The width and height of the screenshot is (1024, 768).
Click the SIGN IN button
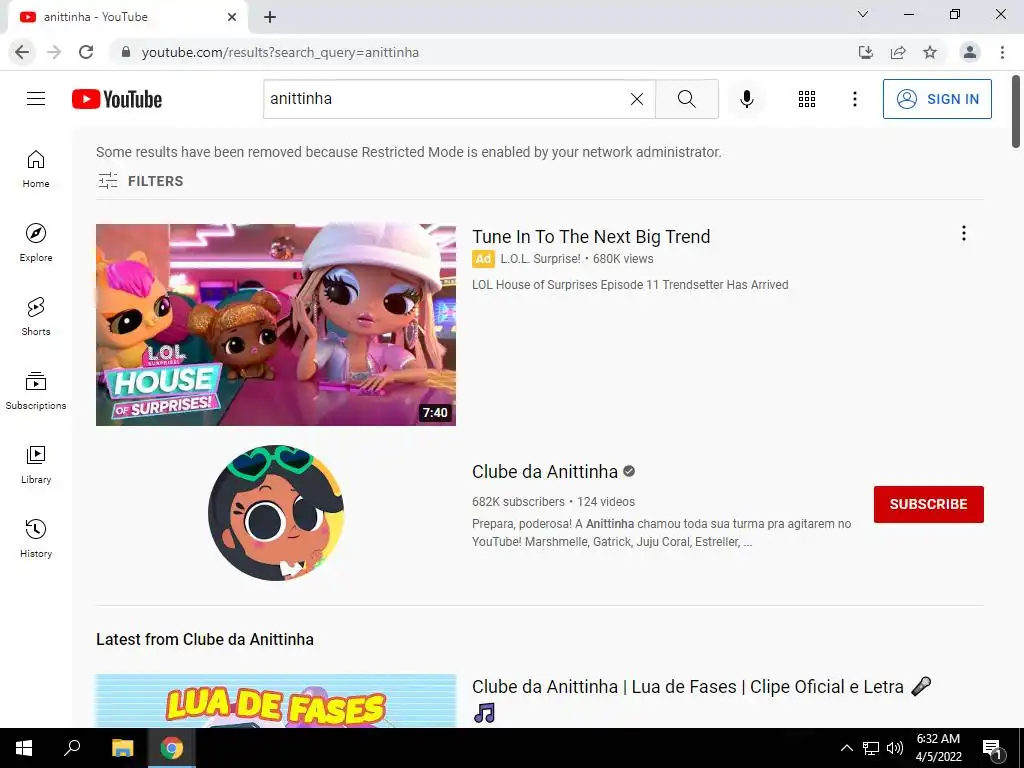937,99
